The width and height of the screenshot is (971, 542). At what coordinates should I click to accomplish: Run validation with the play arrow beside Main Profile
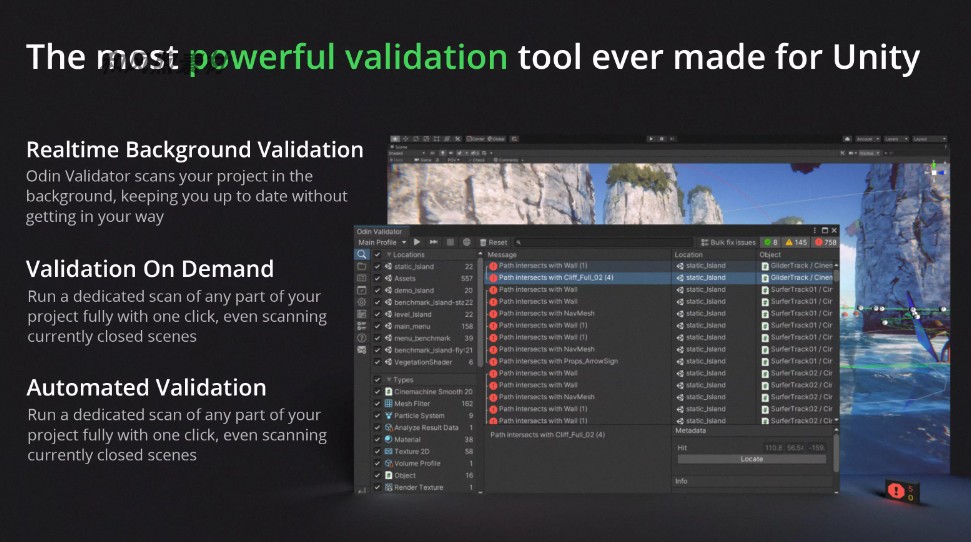(417, 242)
